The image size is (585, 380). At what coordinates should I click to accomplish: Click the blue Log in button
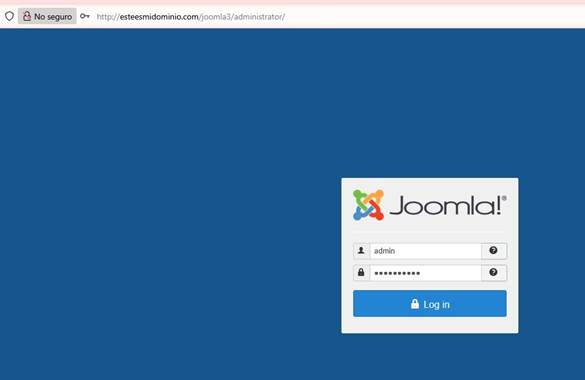pos(430,304)
